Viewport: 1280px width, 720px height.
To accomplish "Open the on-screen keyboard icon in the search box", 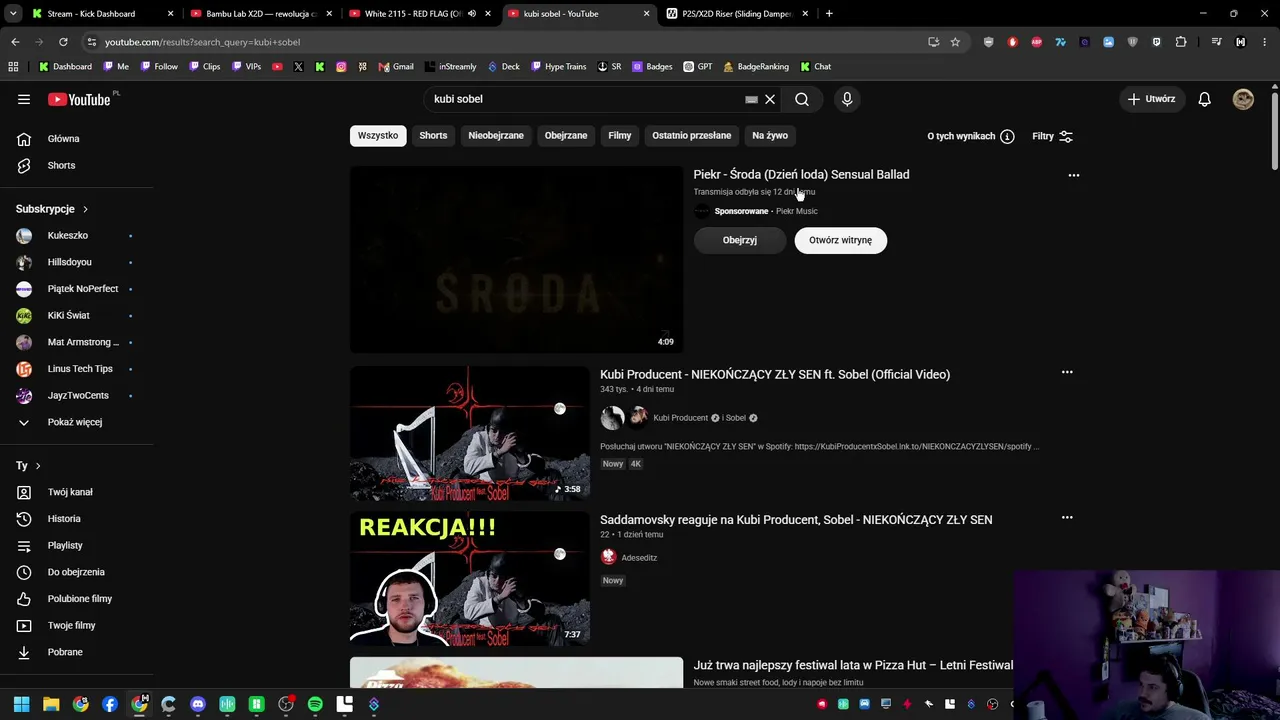I will coord(751,99).
